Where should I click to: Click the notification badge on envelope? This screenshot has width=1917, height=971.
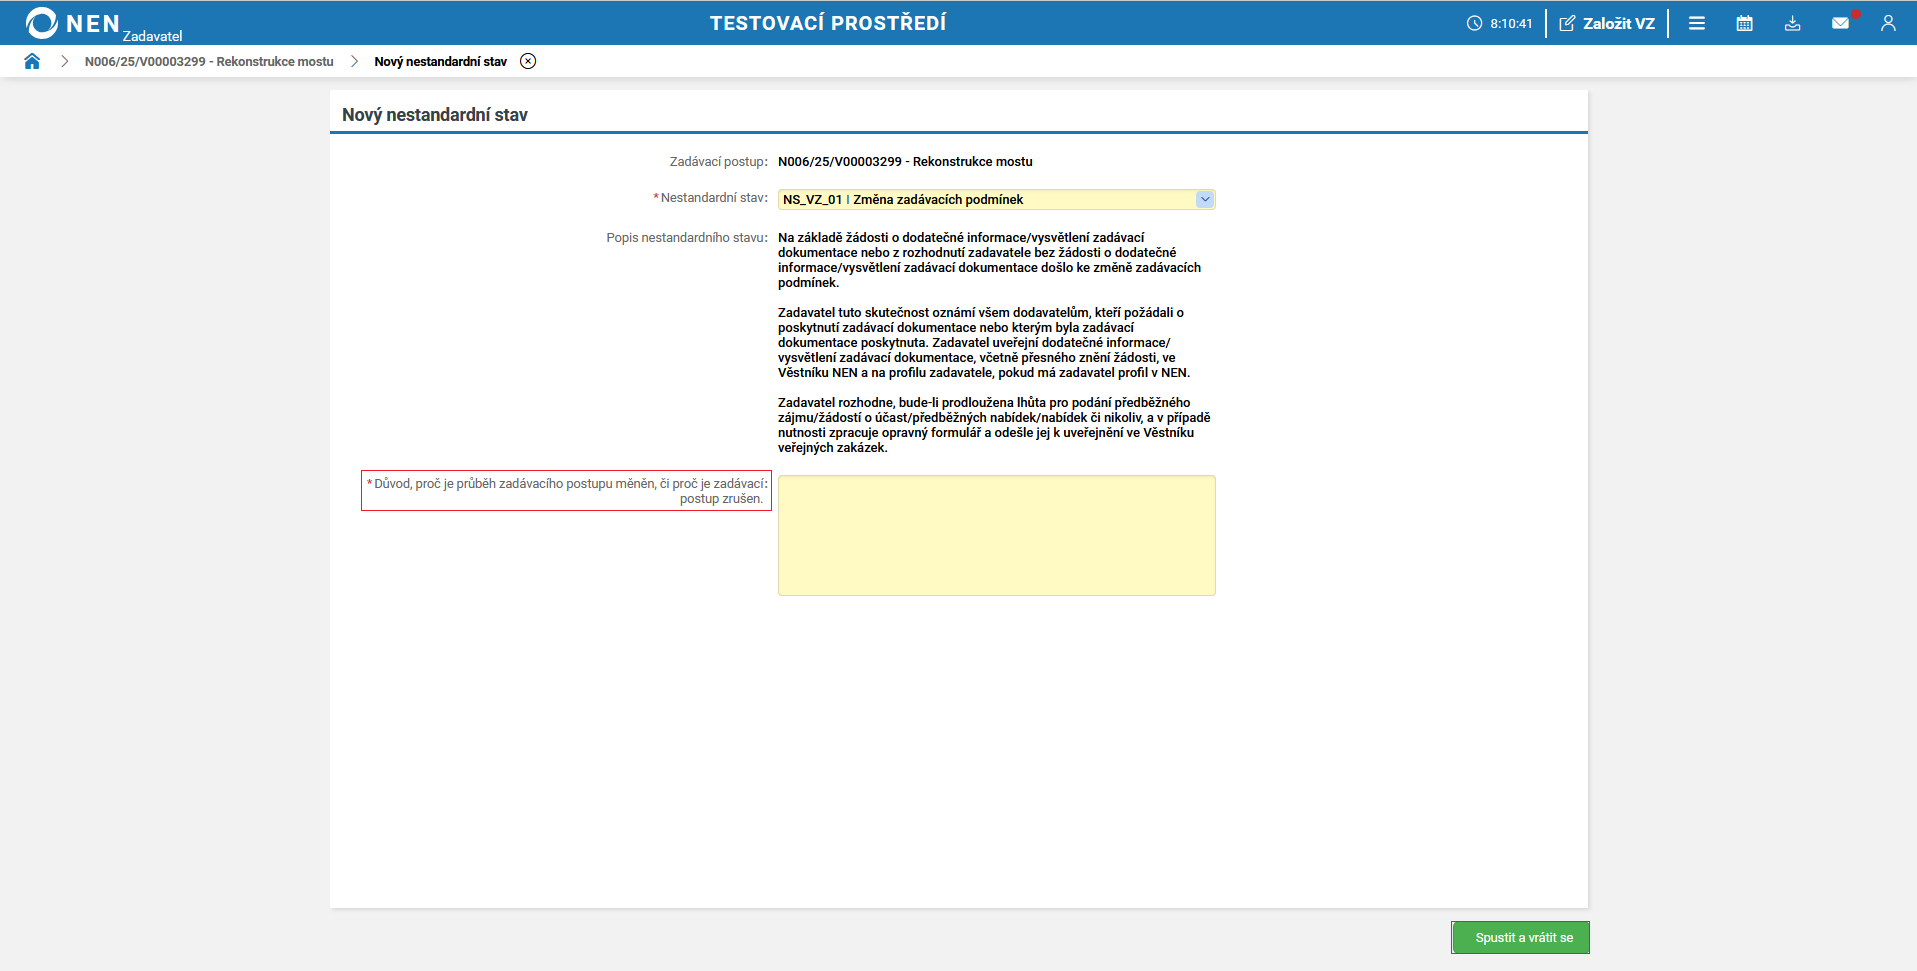1855,12
